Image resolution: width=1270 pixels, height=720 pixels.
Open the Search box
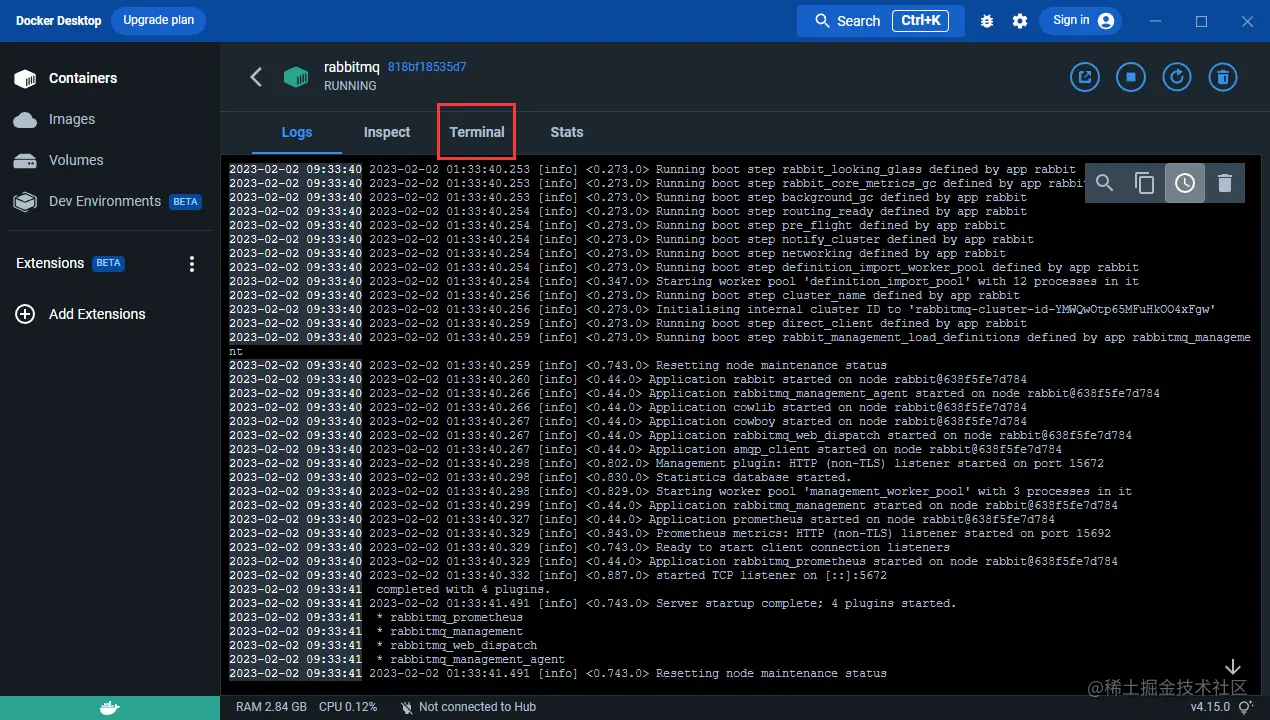pyautogui.click(x=880, y=21)
